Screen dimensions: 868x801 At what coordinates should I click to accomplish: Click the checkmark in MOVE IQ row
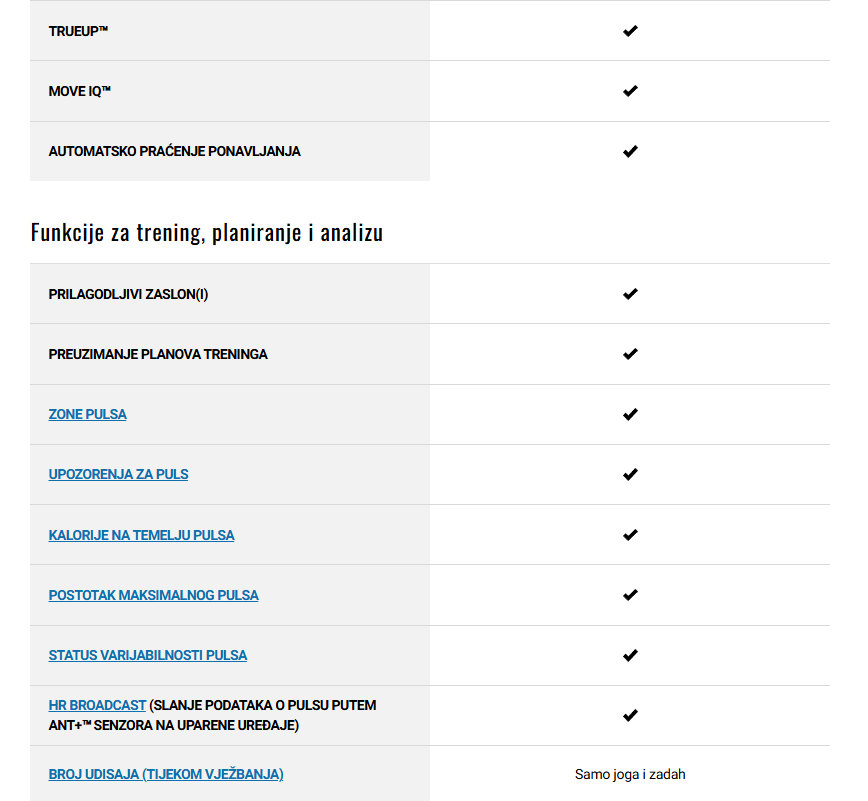630,91
